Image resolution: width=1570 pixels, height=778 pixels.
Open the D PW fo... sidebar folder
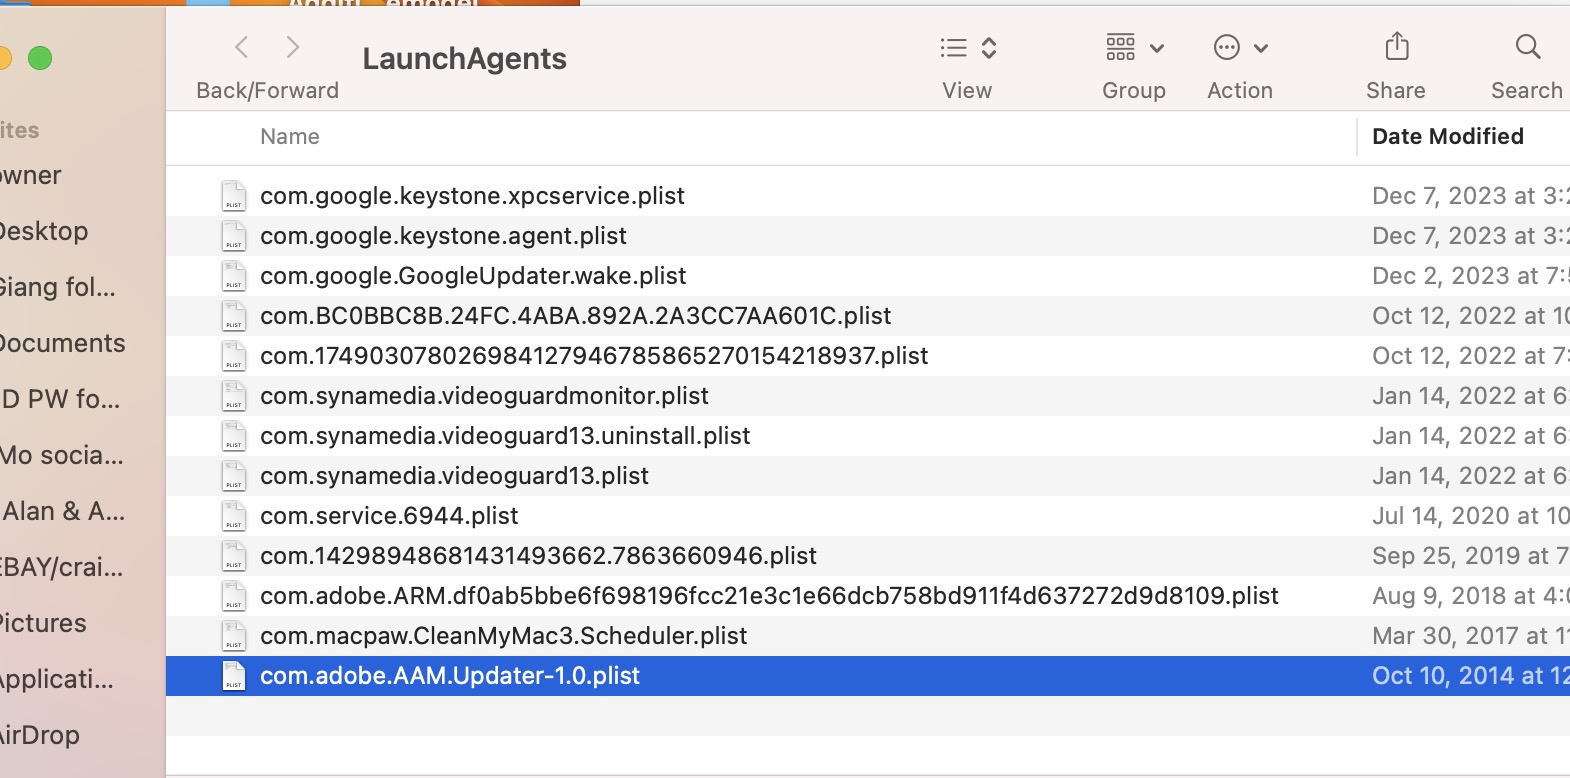pos(60,400)
